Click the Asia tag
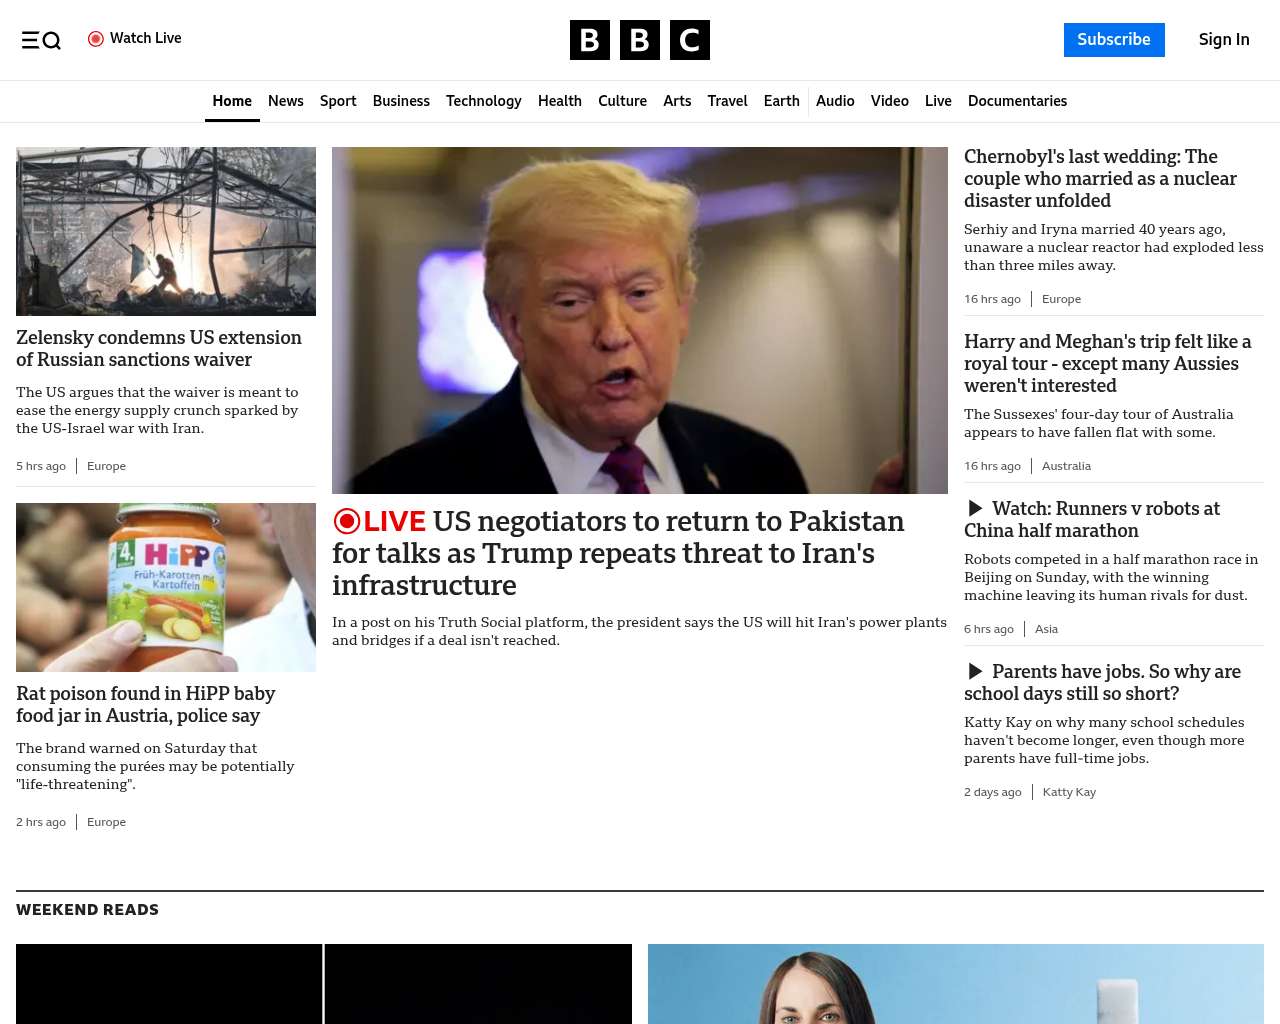This screenshot has height=1024, width=1280. tap(1046, 629)
